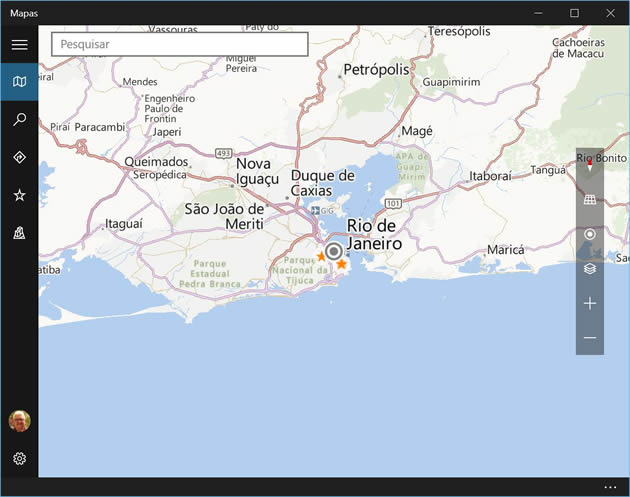The image size is (630, 497).
Task: Click the Rio de Janeiro map label
Action: pos(374,235)
